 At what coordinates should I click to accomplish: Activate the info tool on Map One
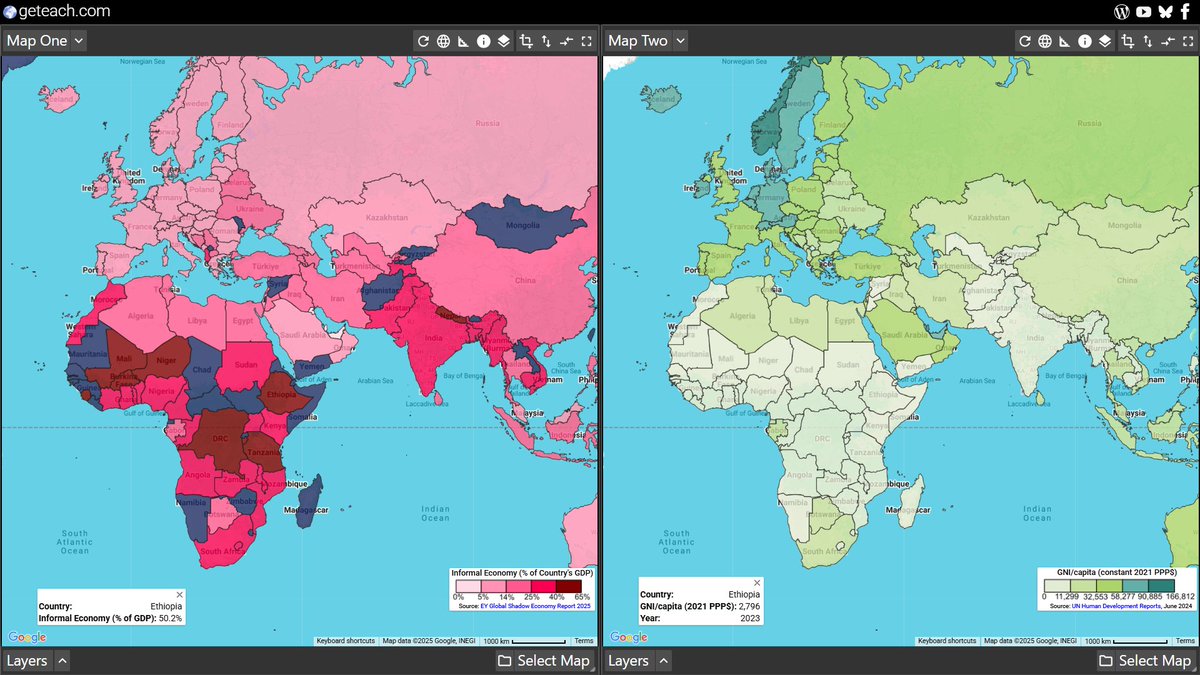483,41
